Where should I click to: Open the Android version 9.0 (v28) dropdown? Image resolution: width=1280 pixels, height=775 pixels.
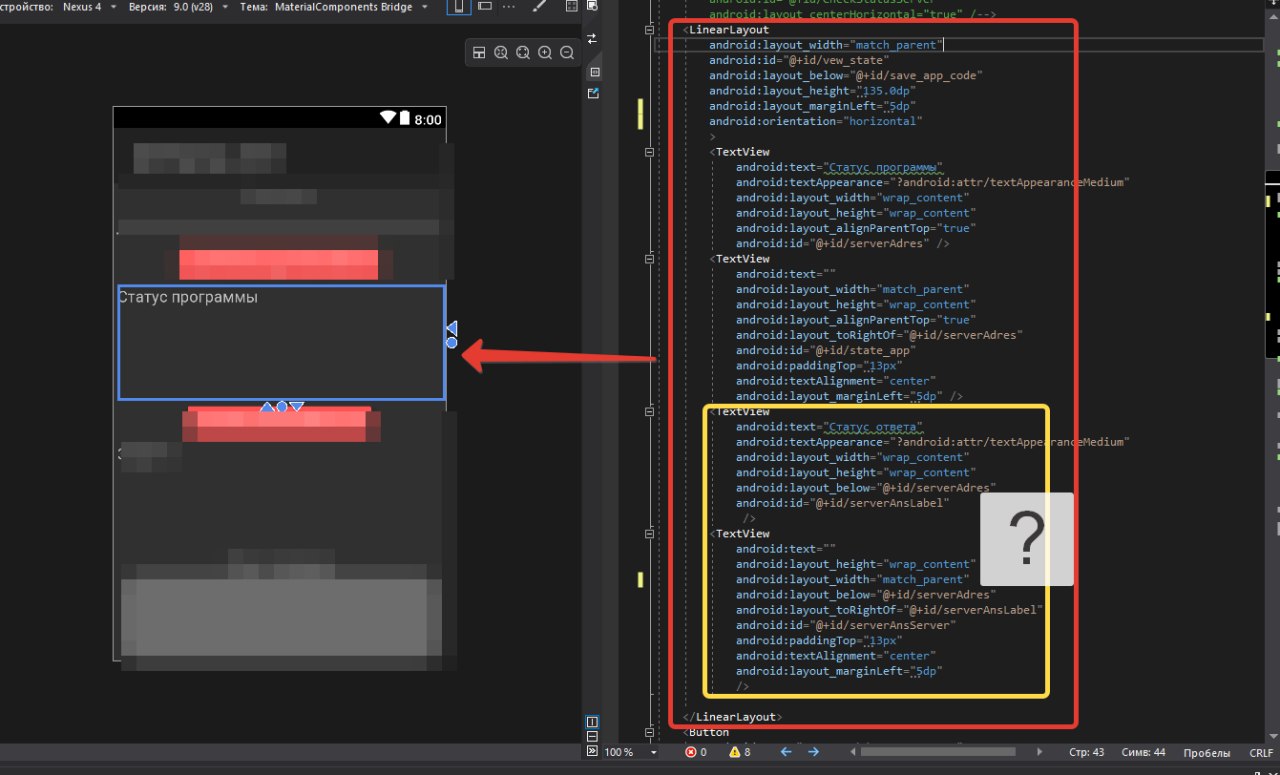pyautogui.click(x=180, y=7)
